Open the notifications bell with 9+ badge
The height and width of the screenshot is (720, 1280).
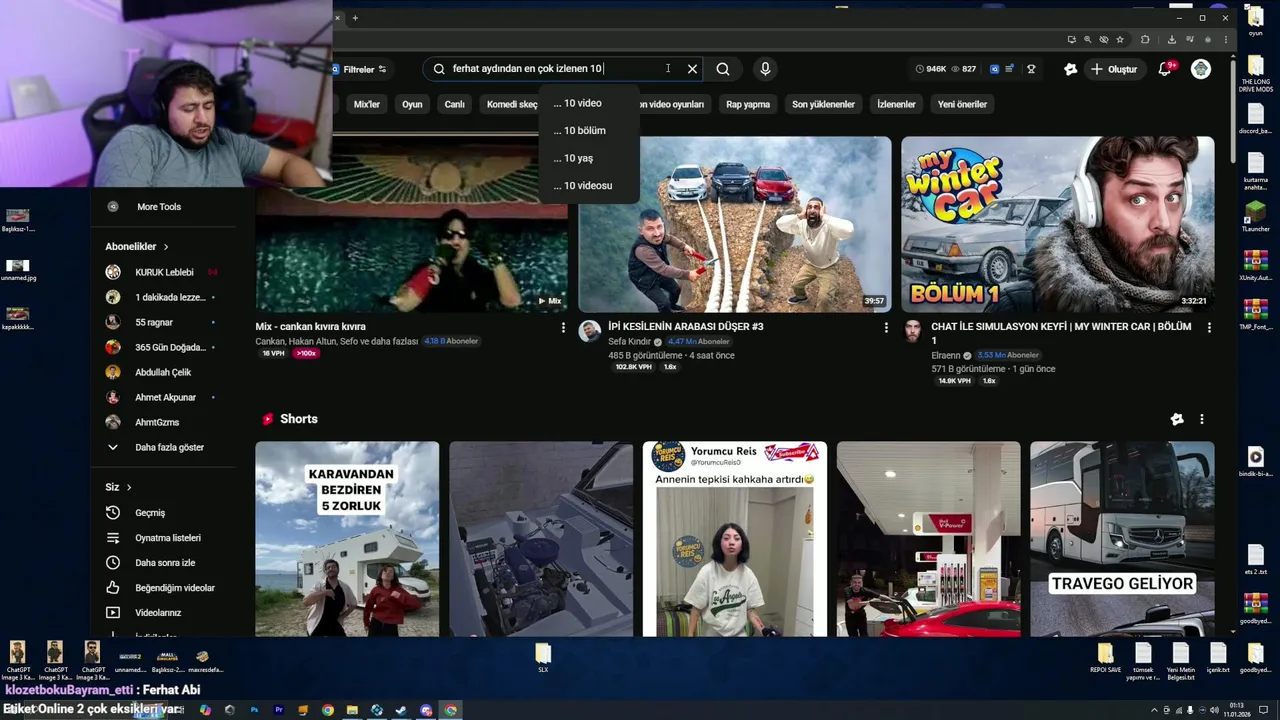click(1165, 69)
